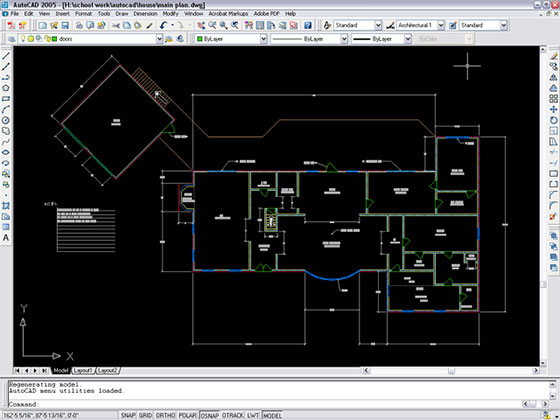Toggle SNAP mode in status bar

point(128,415)
